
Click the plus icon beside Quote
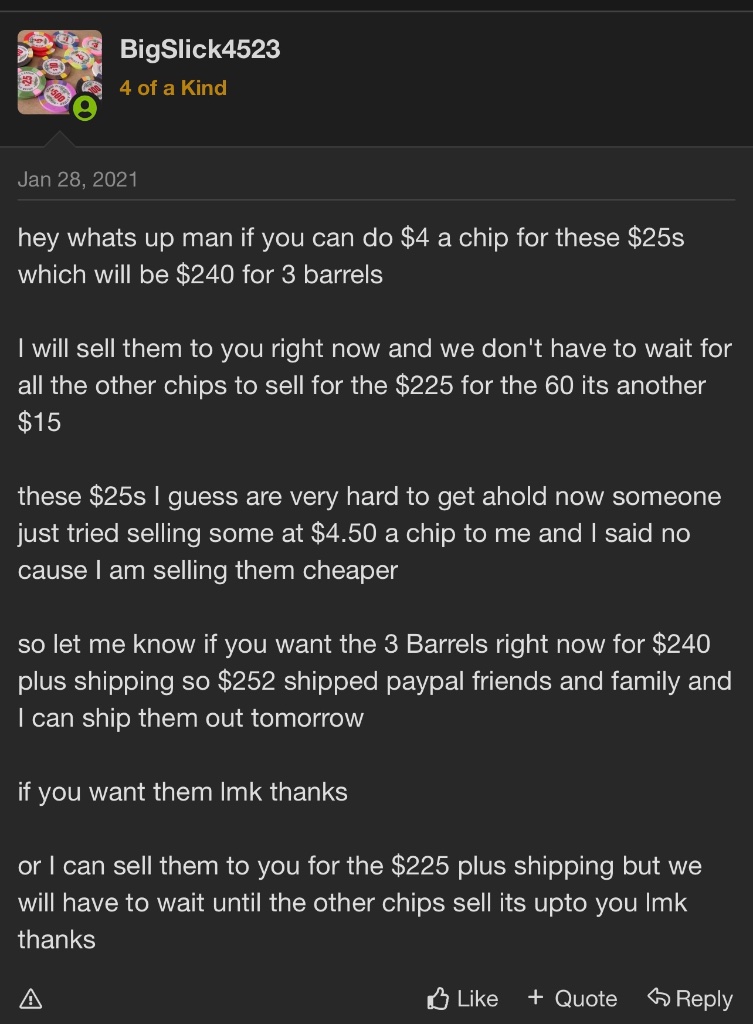[x=536, y=997]
